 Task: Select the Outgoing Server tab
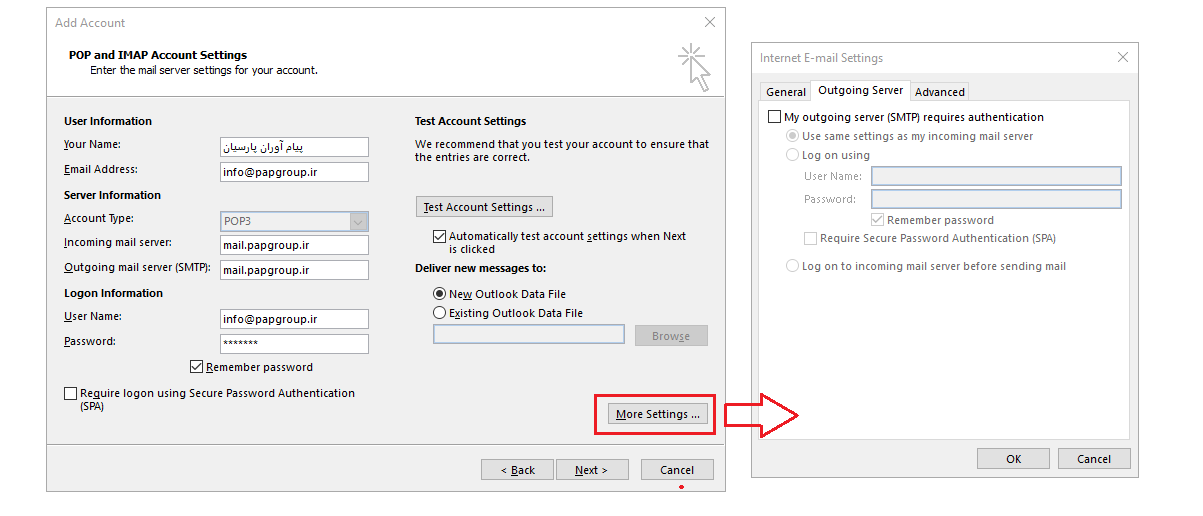[860, 90]
